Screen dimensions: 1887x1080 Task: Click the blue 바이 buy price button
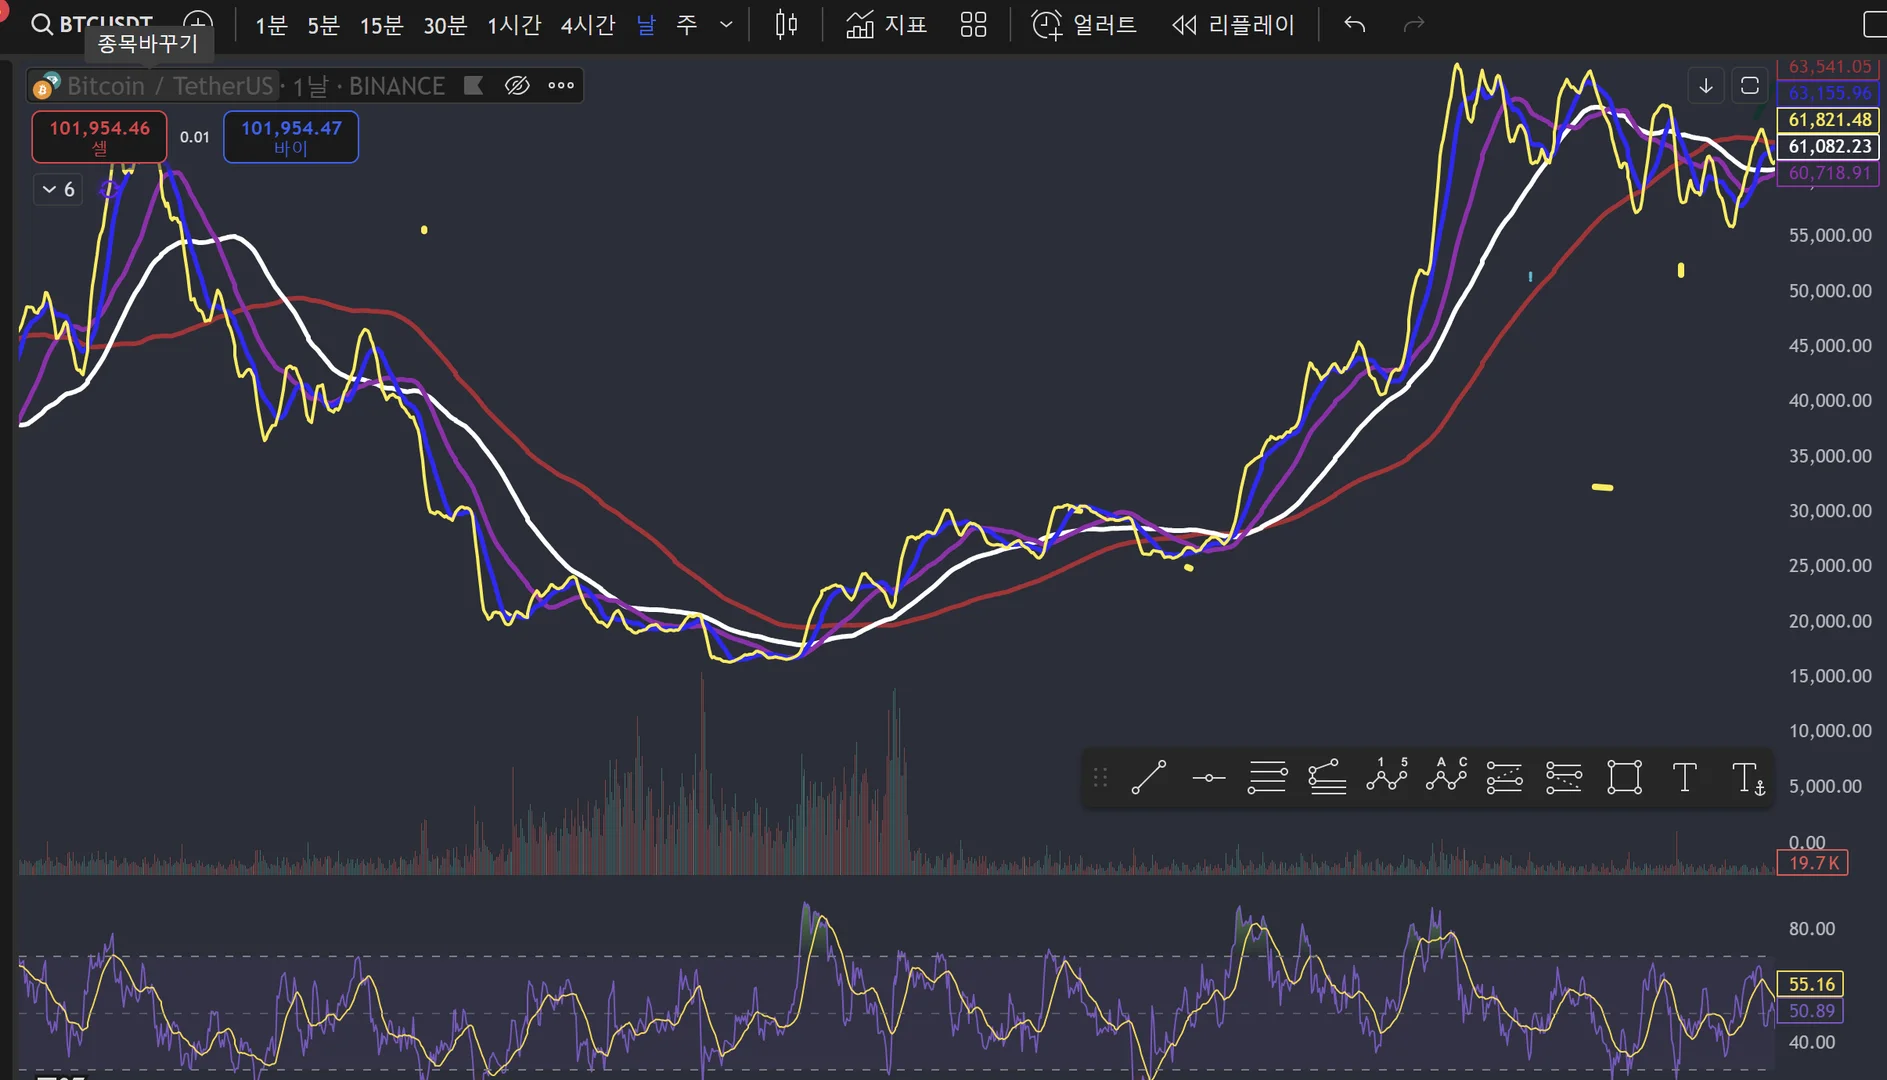click(x=291, y=137)
